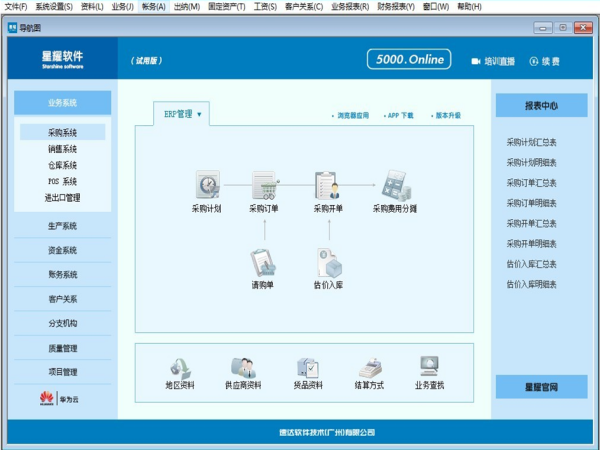The image size is (600, 450).
Task: Open the 采购费用分摊 calculator icon
Action: (394, 185)
